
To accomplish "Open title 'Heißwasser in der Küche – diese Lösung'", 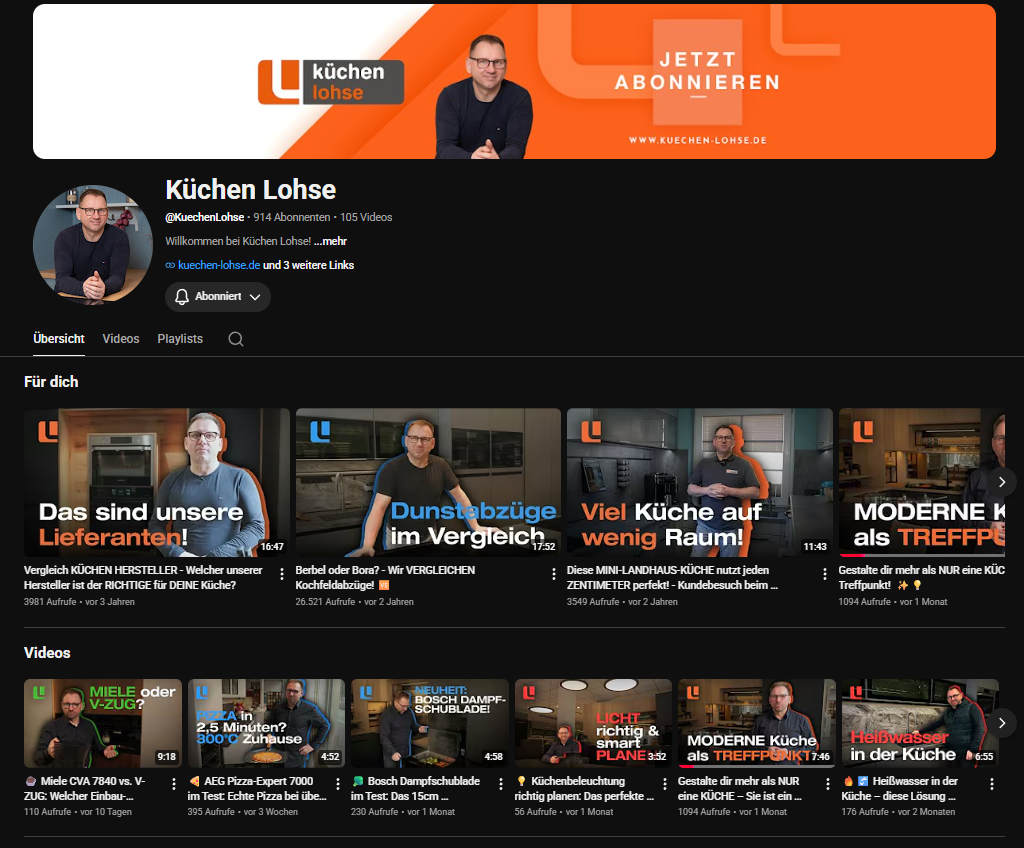I will tap(900, 789).
